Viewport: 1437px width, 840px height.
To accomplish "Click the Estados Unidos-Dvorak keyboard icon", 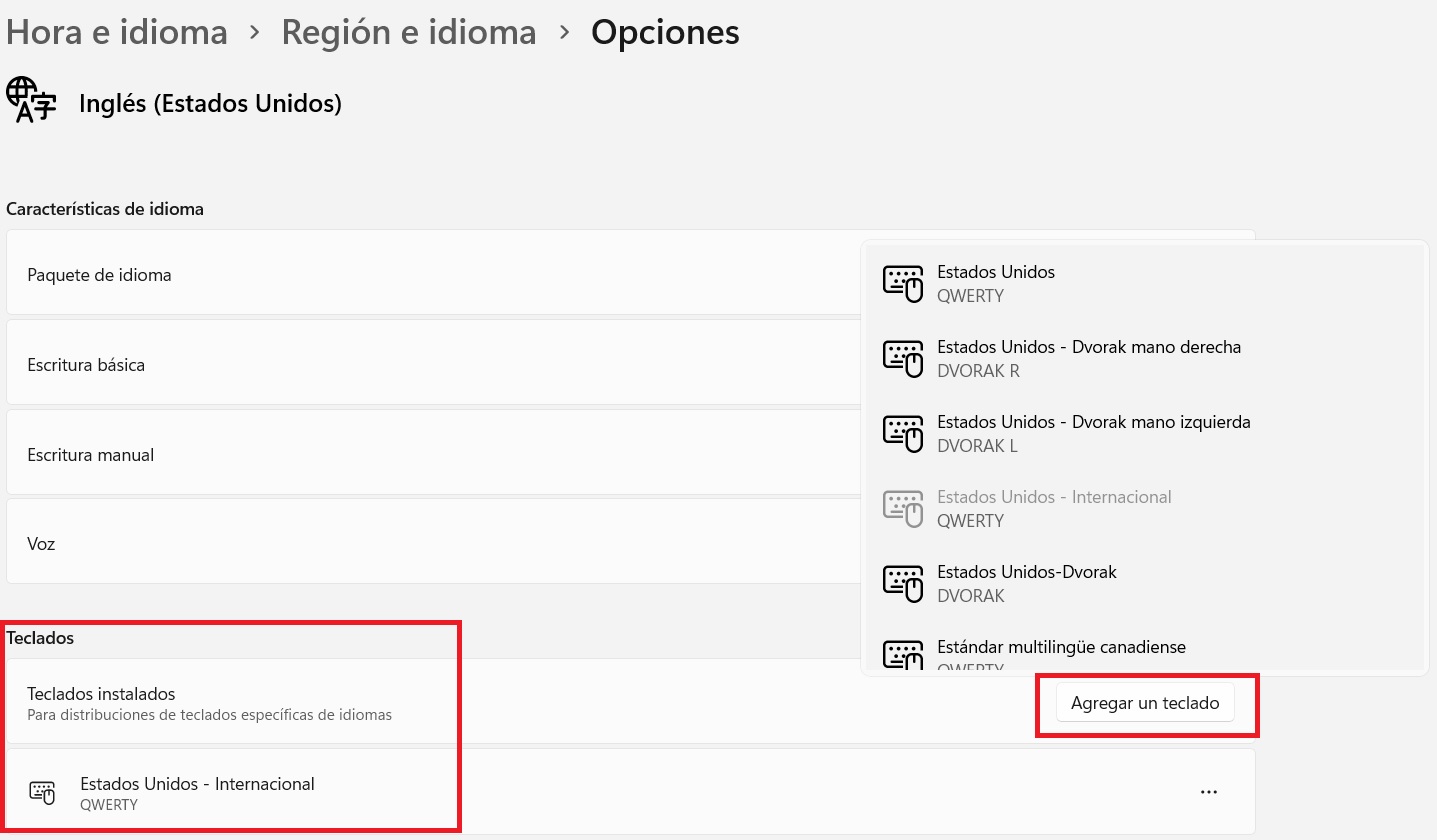I will point(903,583).
